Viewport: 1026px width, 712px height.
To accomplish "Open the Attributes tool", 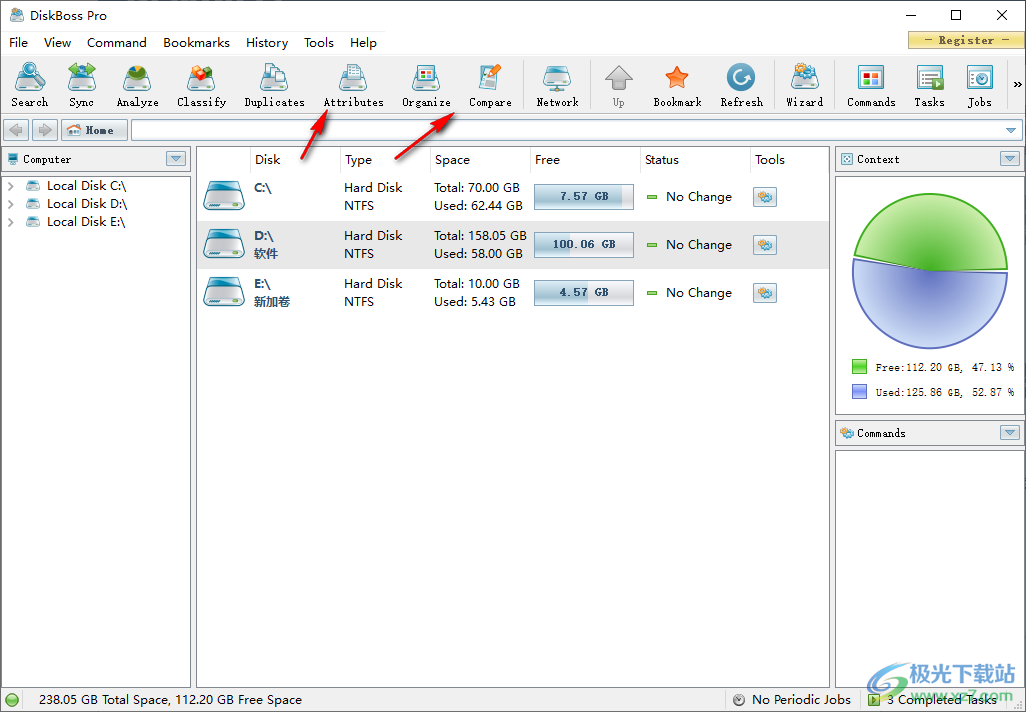I will [x=353, y=85].
